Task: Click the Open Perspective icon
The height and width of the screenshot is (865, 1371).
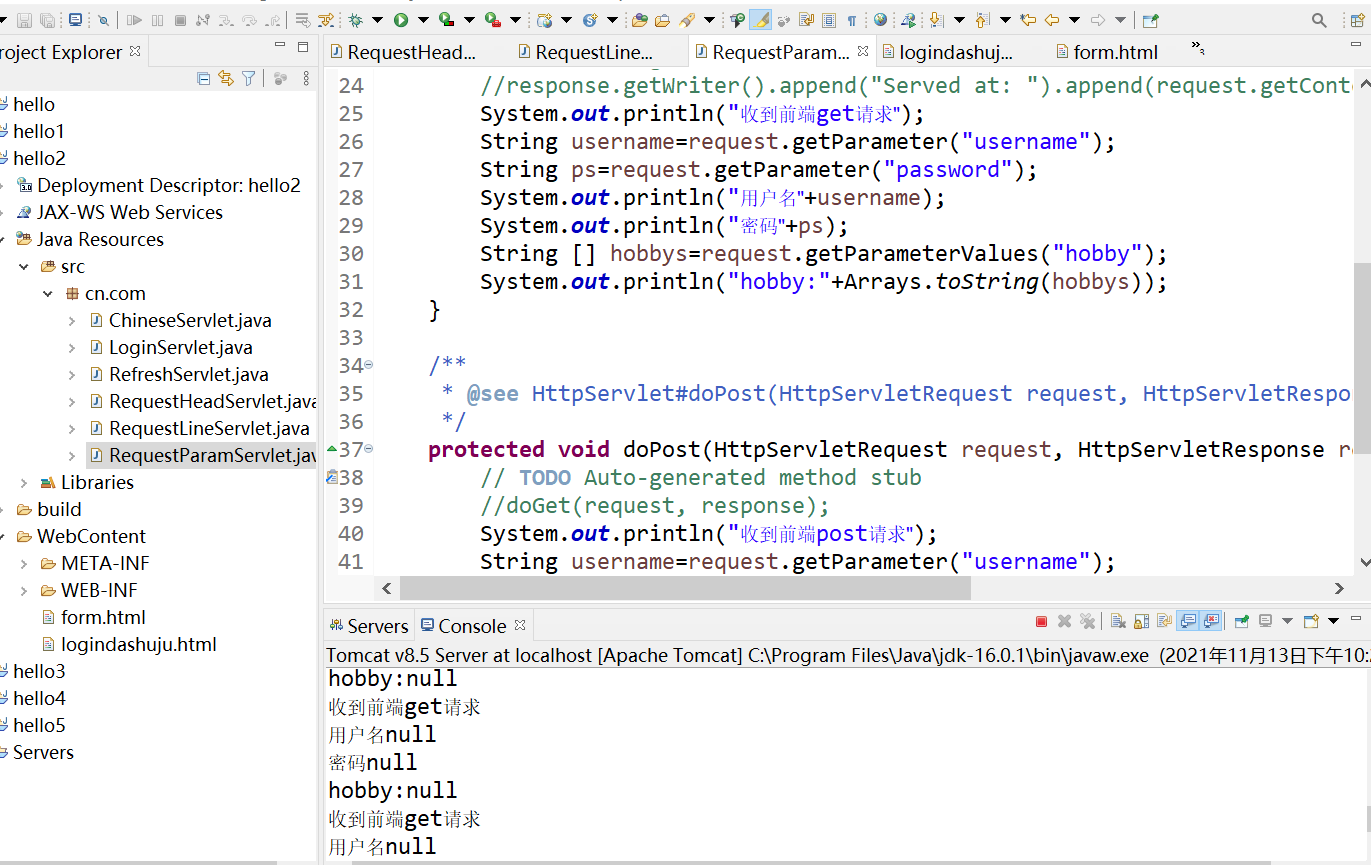Action: [x=1357, y=20]
